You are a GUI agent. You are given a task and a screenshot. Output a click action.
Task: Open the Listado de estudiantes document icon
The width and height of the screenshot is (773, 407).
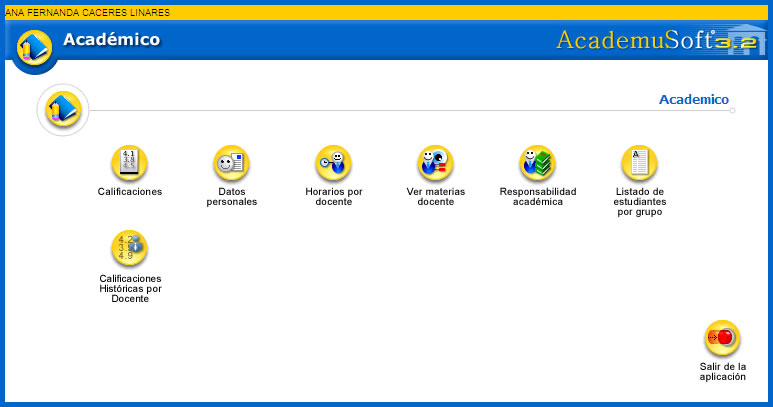pos(639,163)
